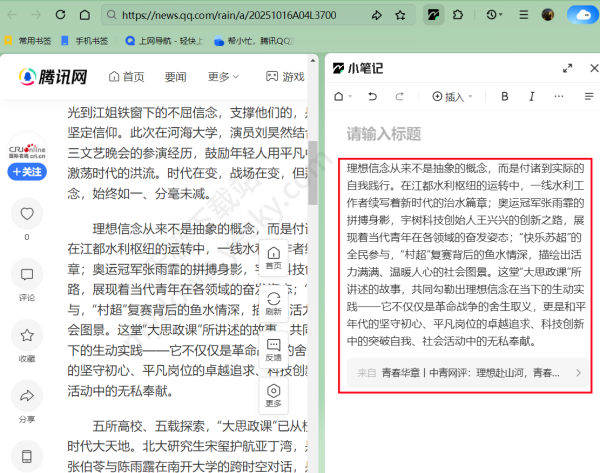Open the 反馈 feedback button
Viewport: 600px width, 473px height.
[273, 348]
